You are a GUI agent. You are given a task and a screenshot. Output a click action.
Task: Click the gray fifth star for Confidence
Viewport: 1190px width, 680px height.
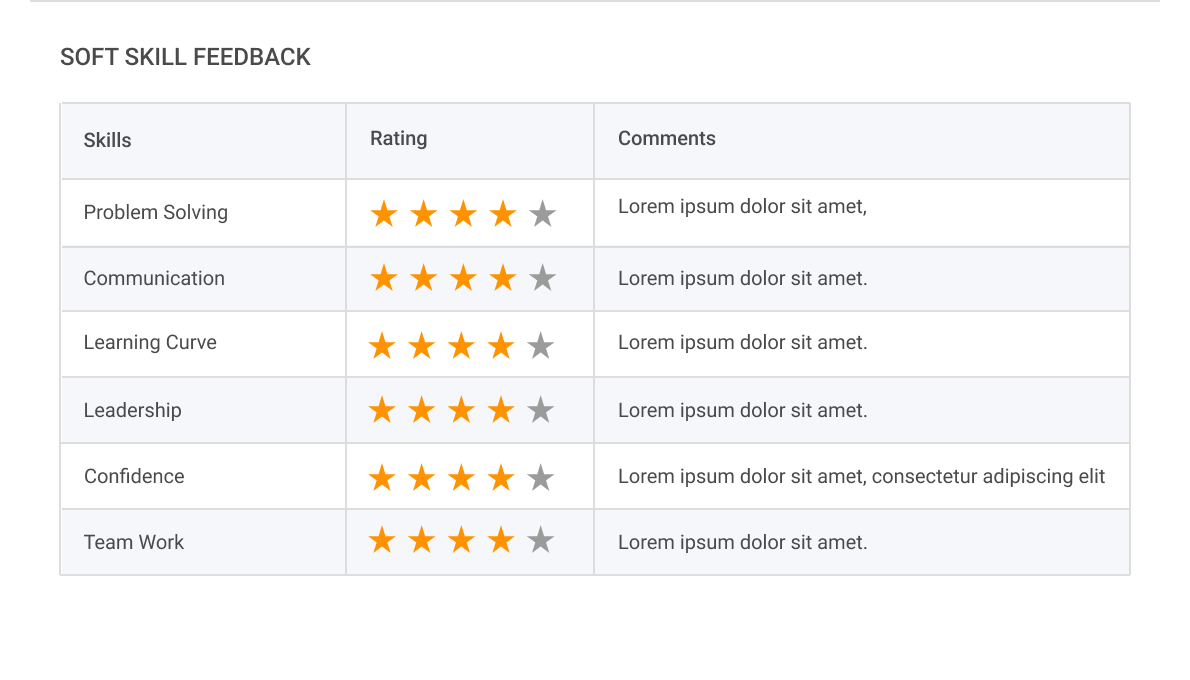pos(540,478)
